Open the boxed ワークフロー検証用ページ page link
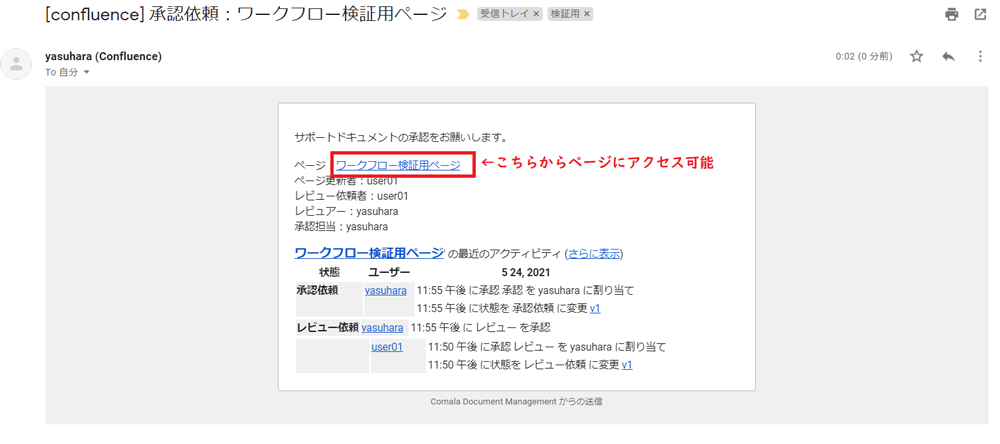Screen dimensions: 1000x444 coord(398,165)
